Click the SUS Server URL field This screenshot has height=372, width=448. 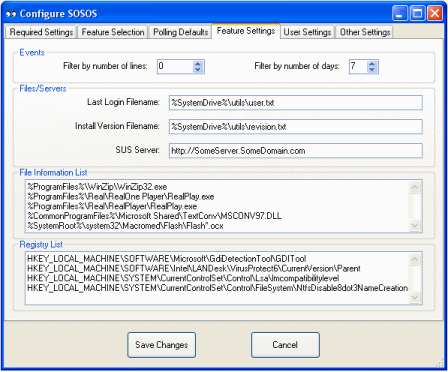click(x=296, y=151)
